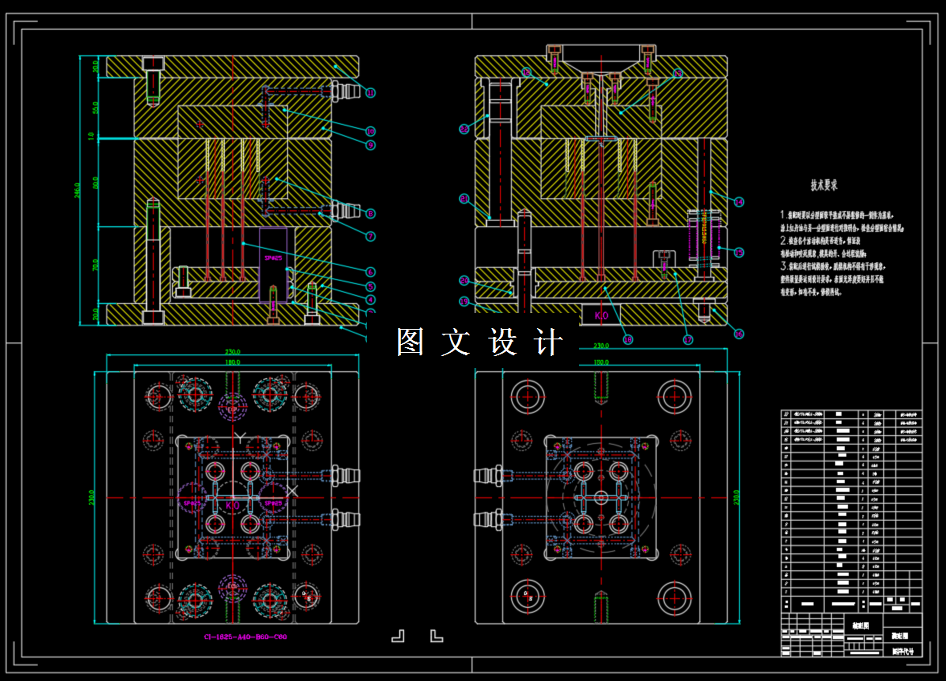Select row 22 of the parts list table

point(851,414)
